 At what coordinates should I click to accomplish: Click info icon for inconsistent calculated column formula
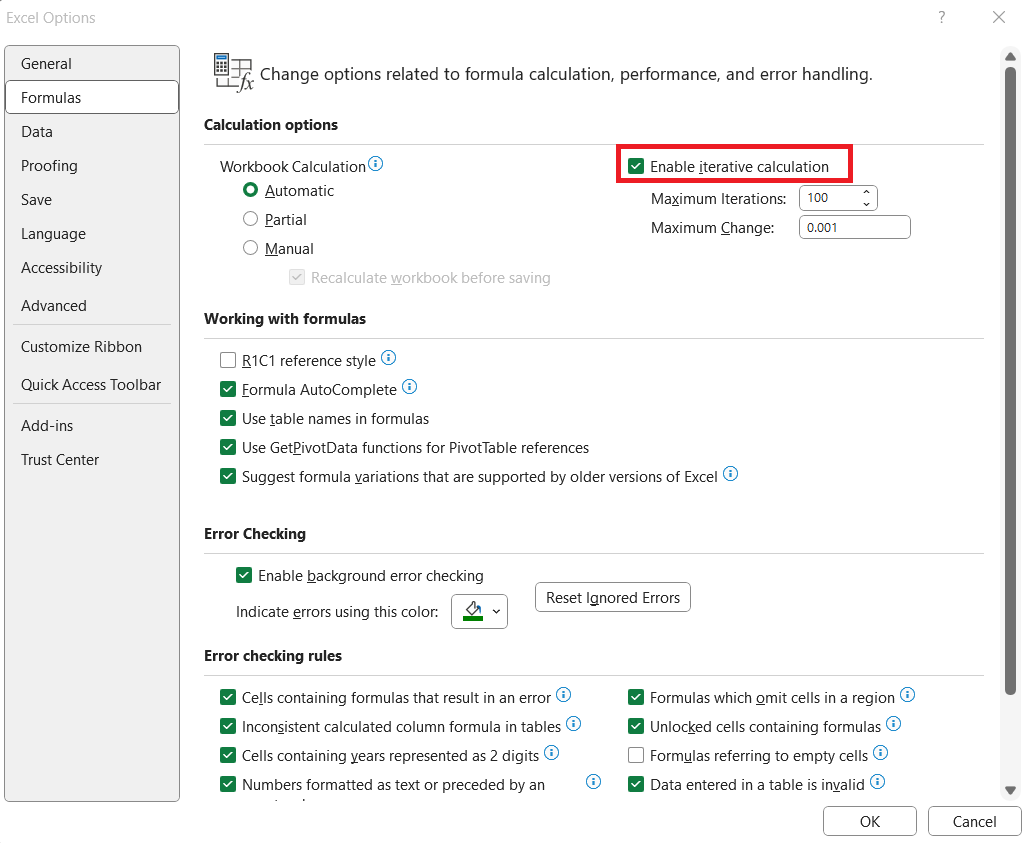573,724
